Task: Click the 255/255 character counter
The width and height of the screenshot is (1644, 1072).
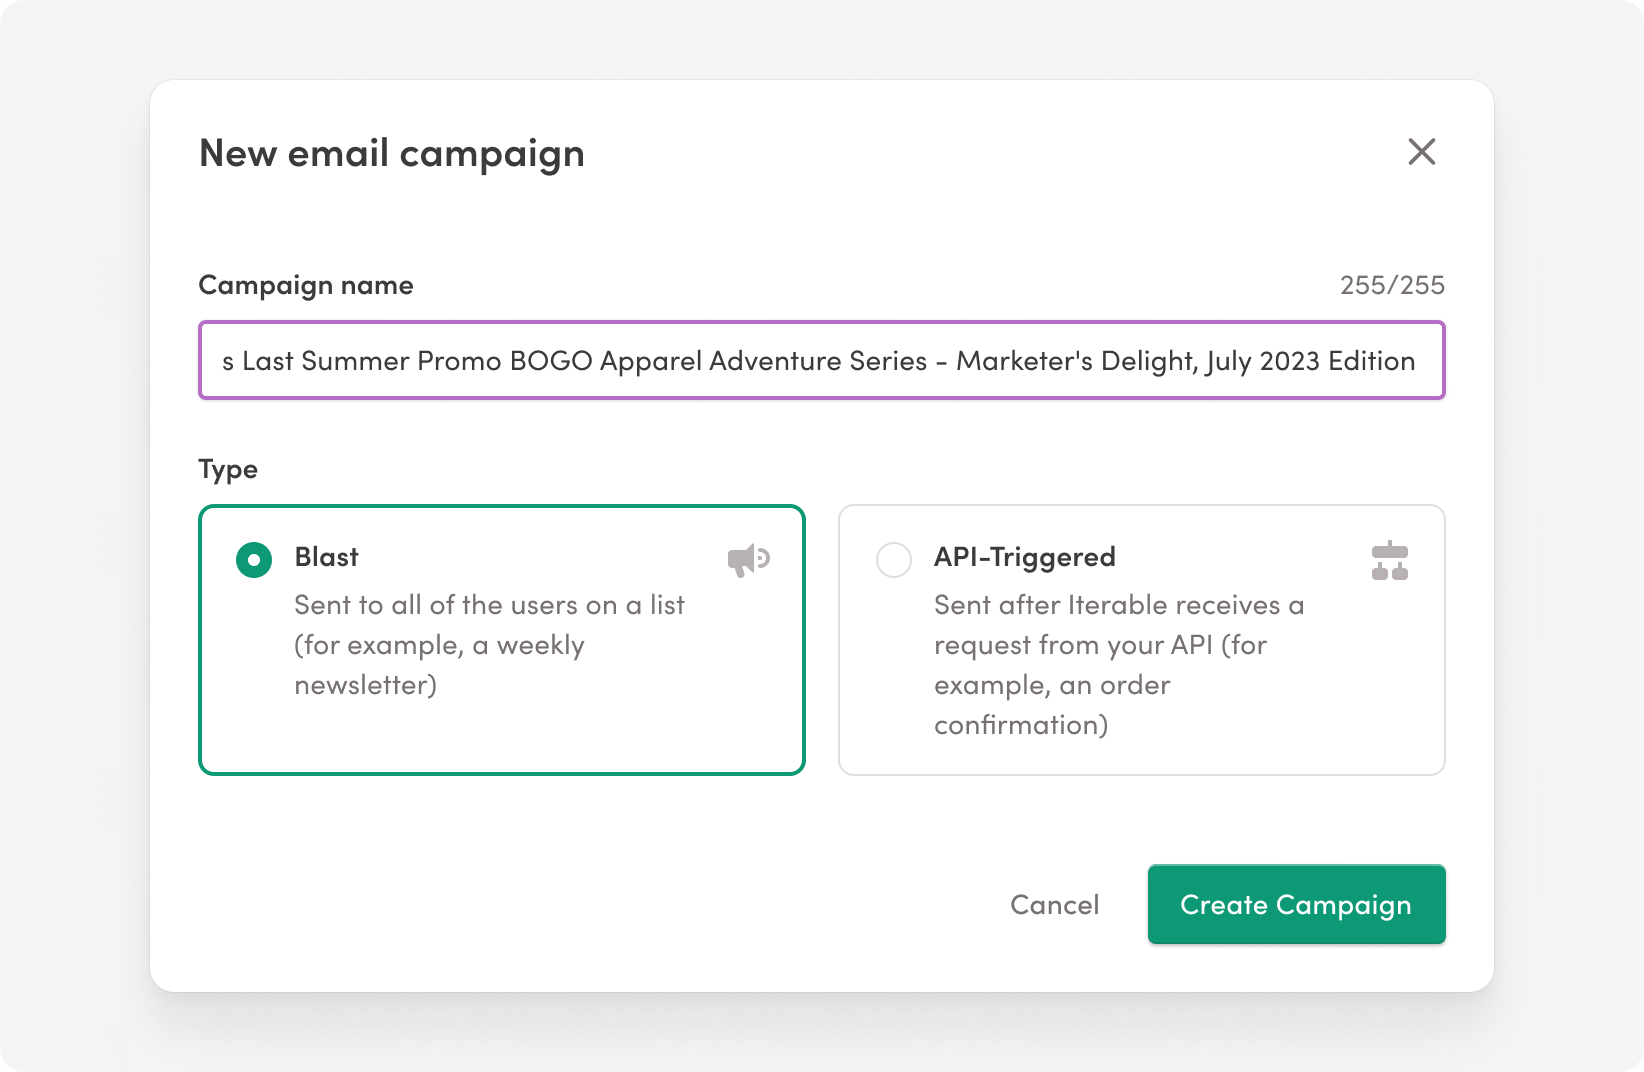Action: tap(1391, 286)
